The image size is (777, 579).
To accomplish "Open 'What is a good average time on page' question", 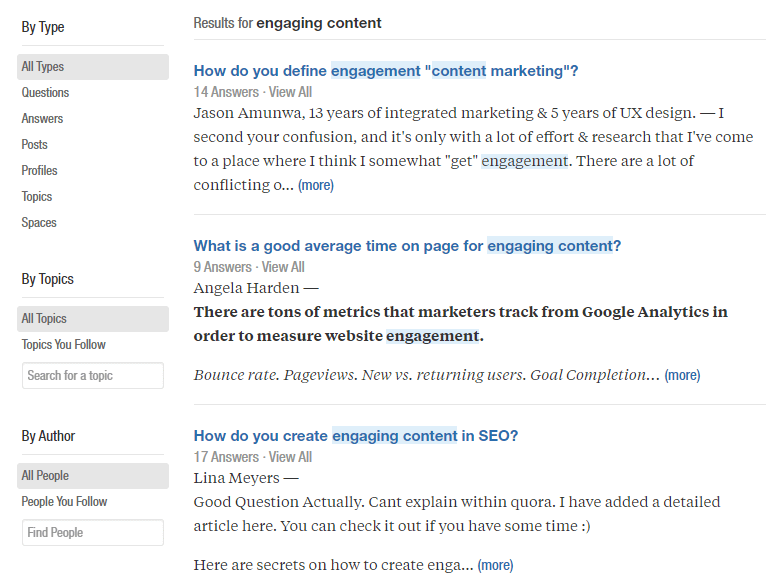I will tap(407, 246).
